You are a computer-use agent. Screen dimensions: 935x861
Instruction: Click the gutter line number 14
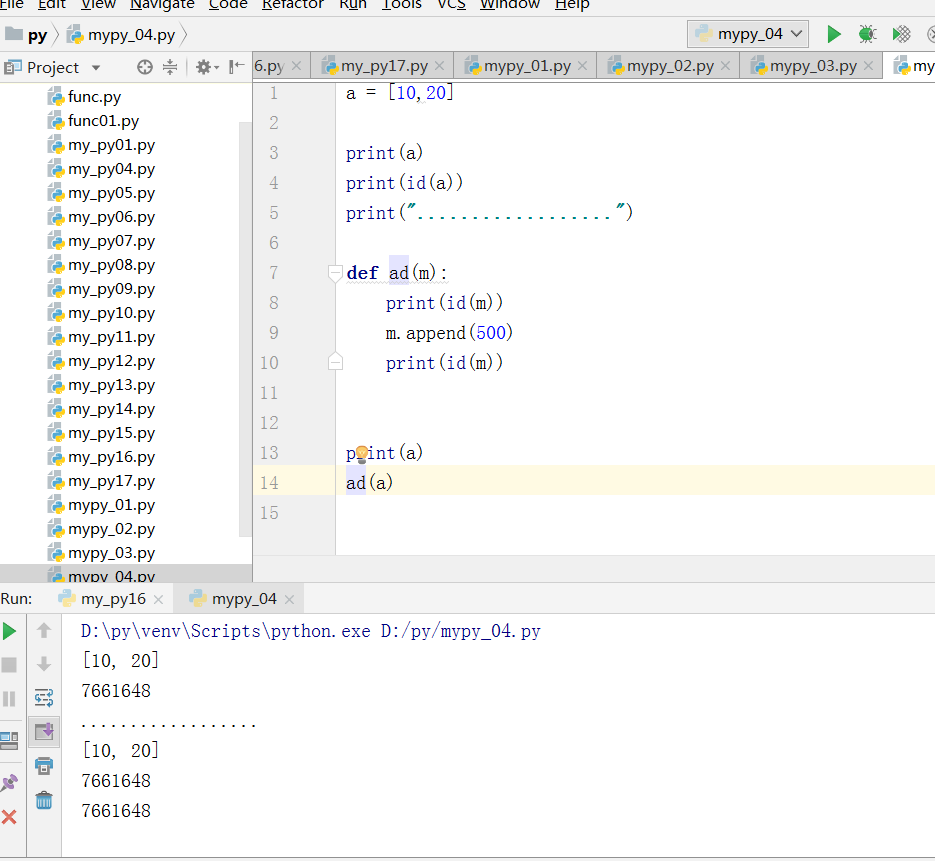point(269,483)
